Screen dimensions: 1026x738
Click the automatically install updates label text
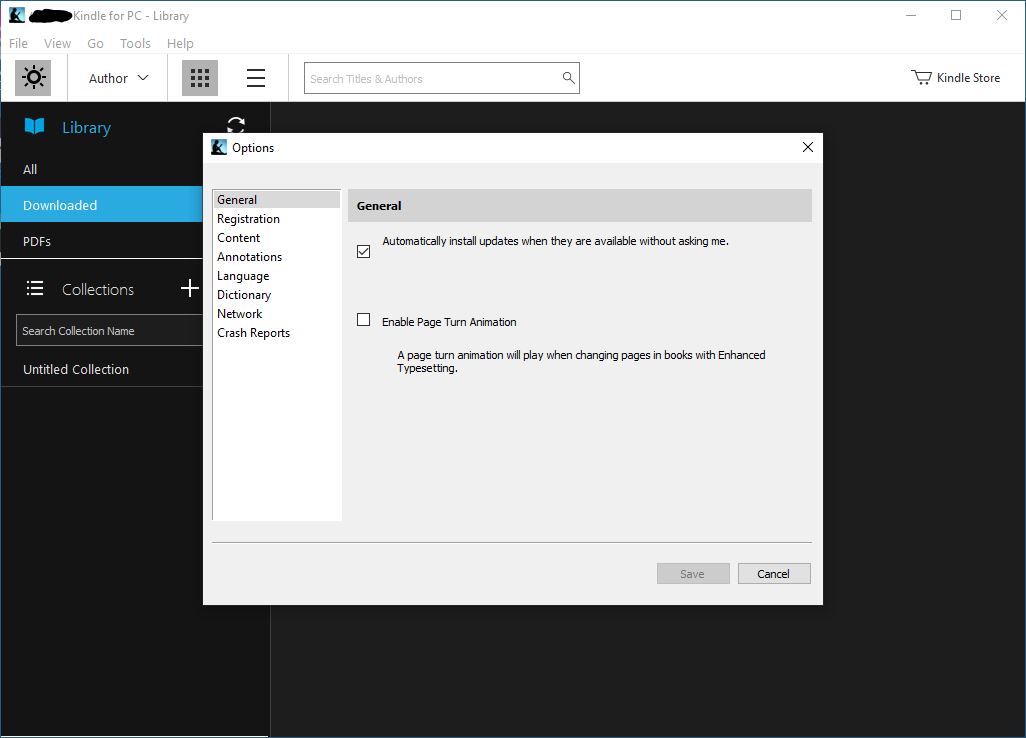point(555,241)
